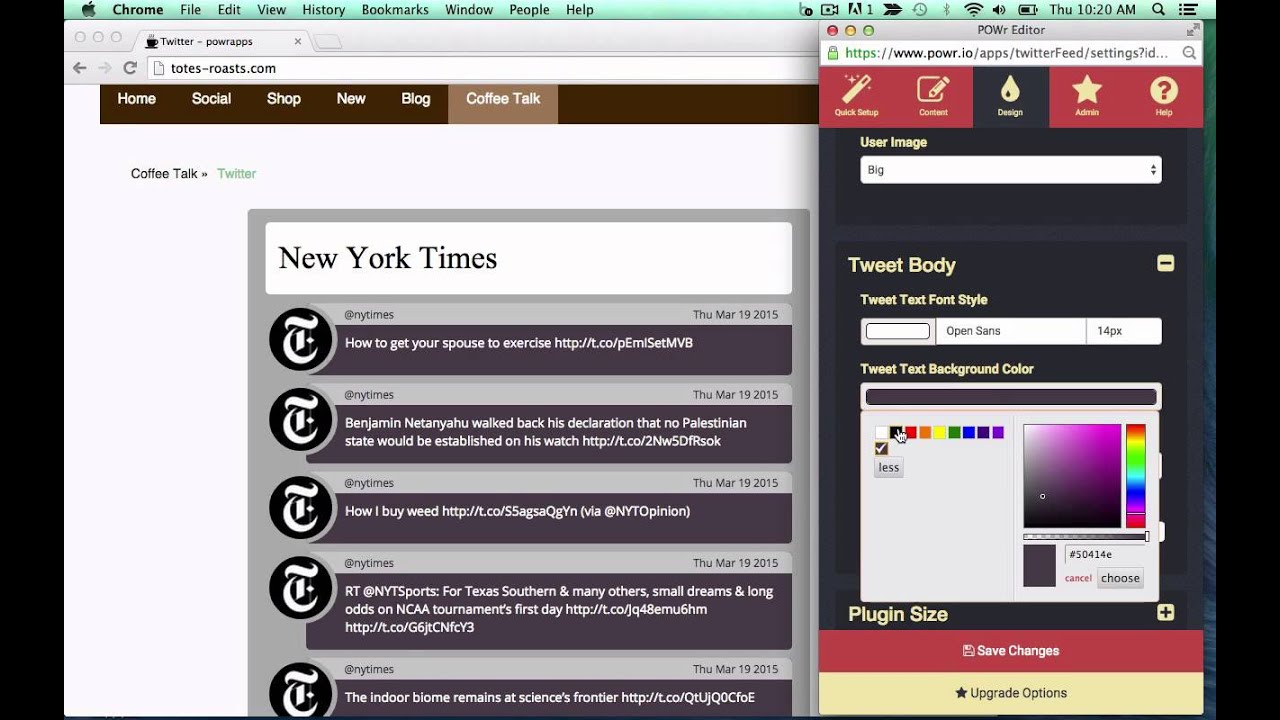
Task: Open Blog in site navigation
Action: [416, 98]
